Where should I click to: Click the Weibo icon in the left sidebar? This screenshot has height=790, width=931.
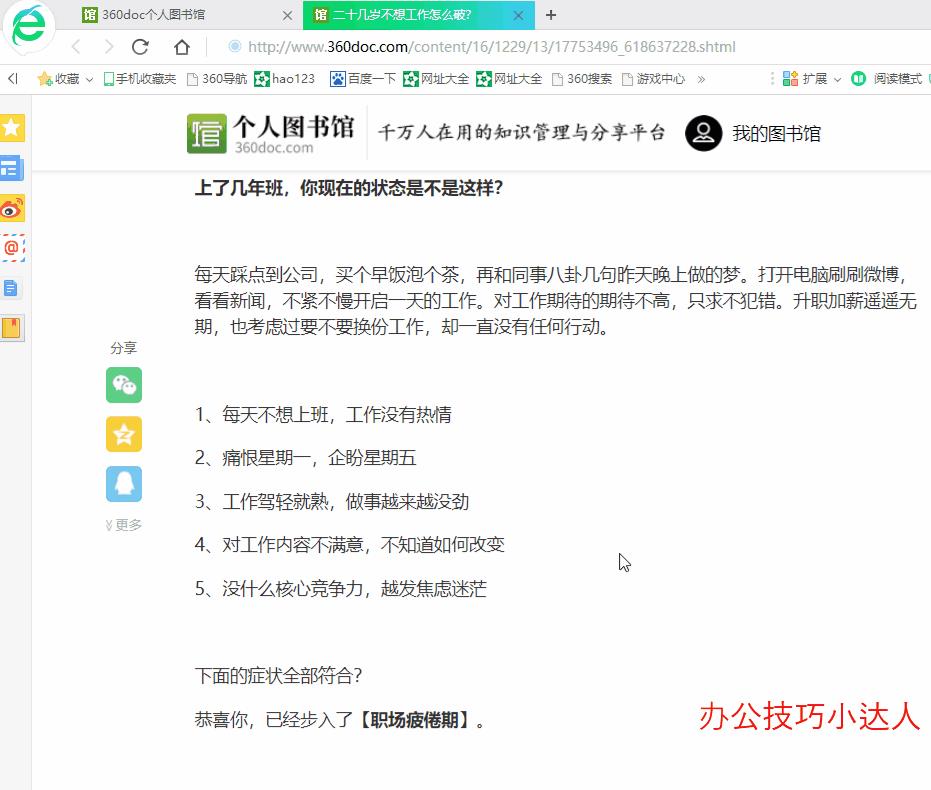(12, 208)
